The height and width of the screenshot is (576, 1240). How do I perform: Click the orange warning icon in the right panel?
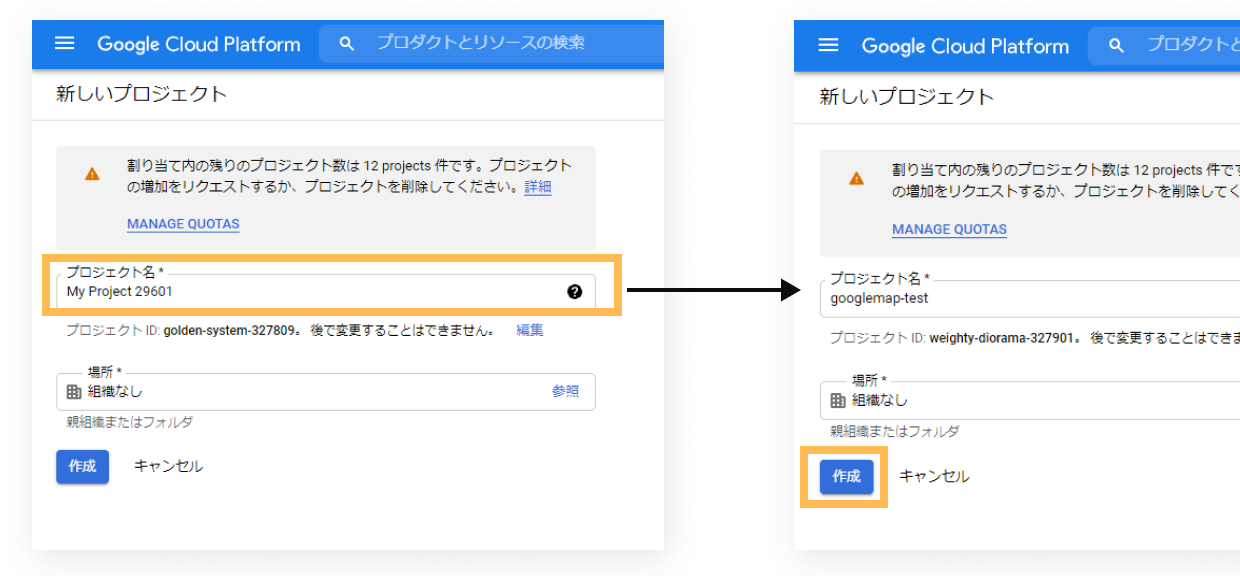pyautogui.click(x=856, y=178)
